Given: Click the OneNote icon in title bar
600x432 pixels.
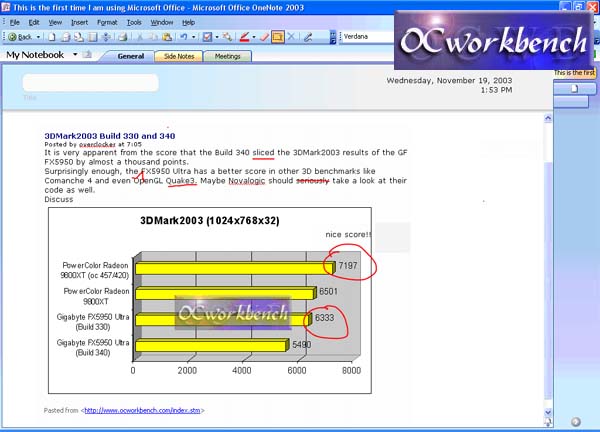Looking at the screenshot, I should tap(5, 7).
